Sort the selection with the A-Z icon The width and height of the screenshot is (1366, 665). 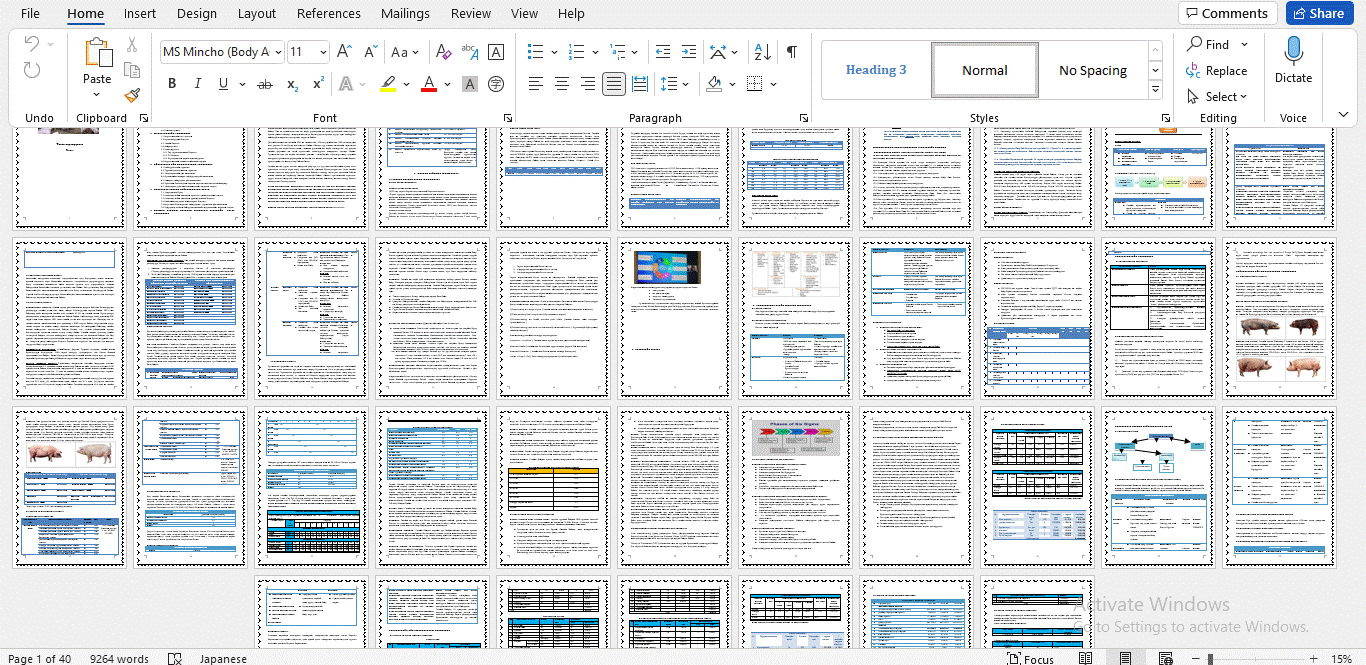(762, 52)
